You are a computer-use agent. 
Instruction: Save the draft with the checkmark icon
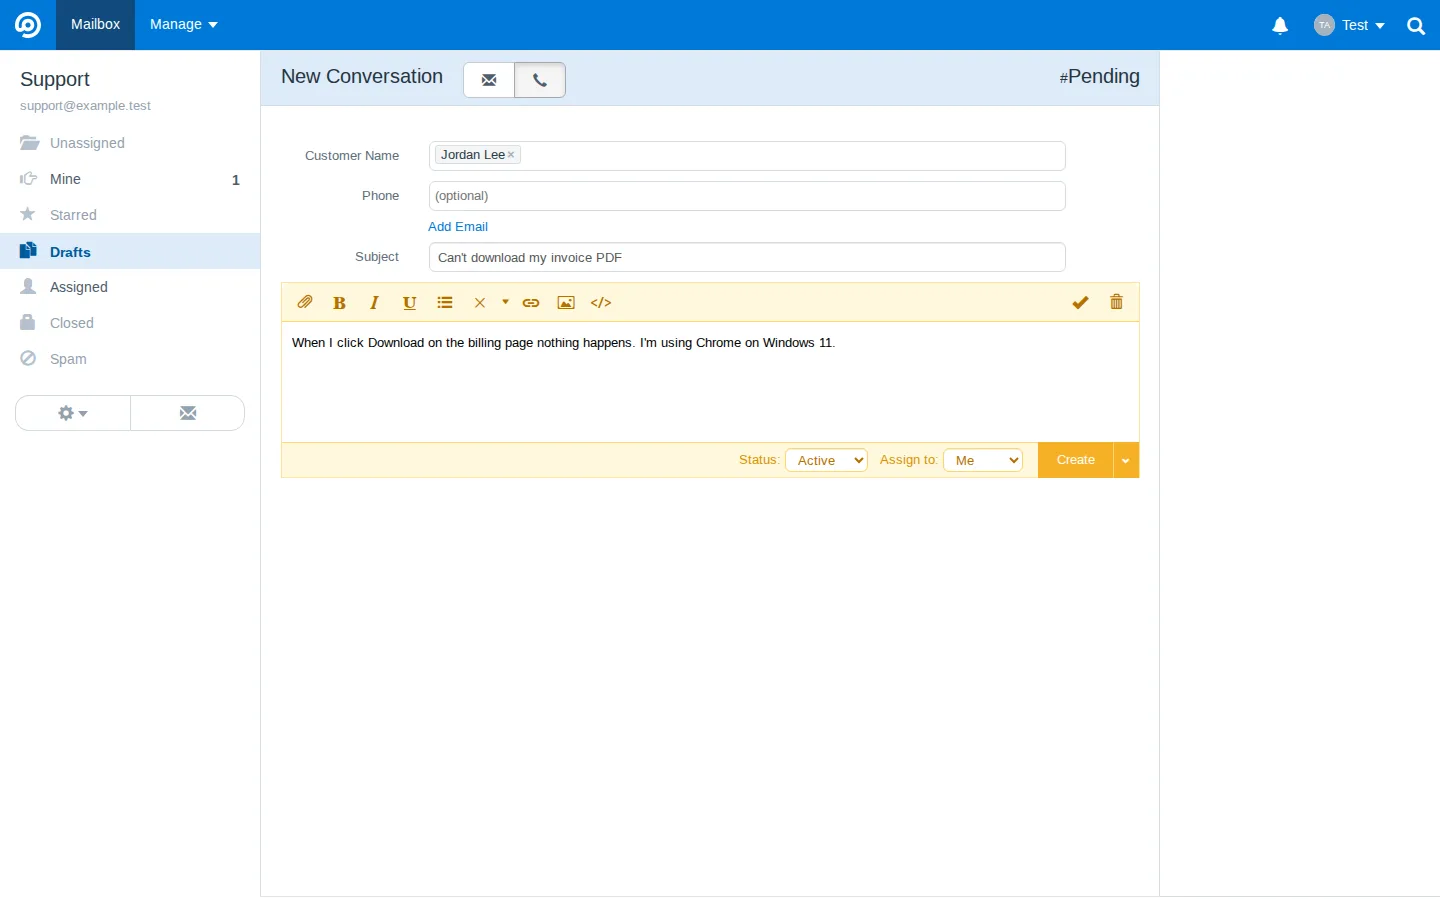1080,302
